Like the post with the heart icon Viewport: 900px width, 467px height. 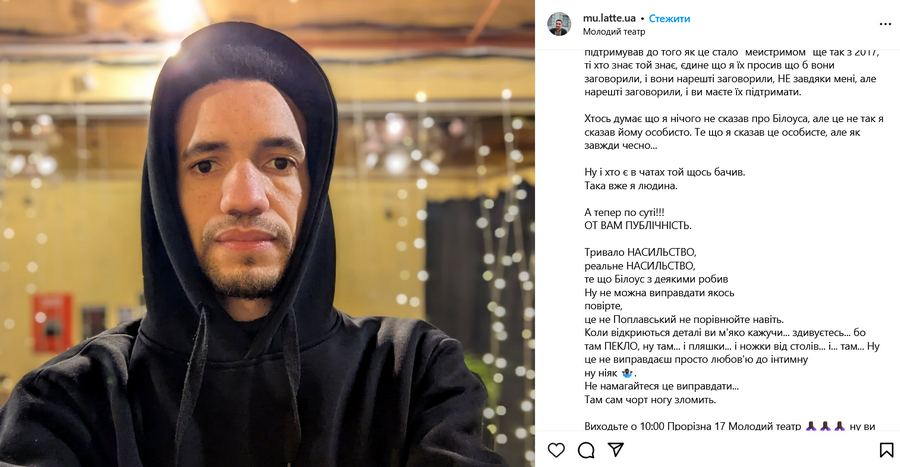click(x=556, y=450)
